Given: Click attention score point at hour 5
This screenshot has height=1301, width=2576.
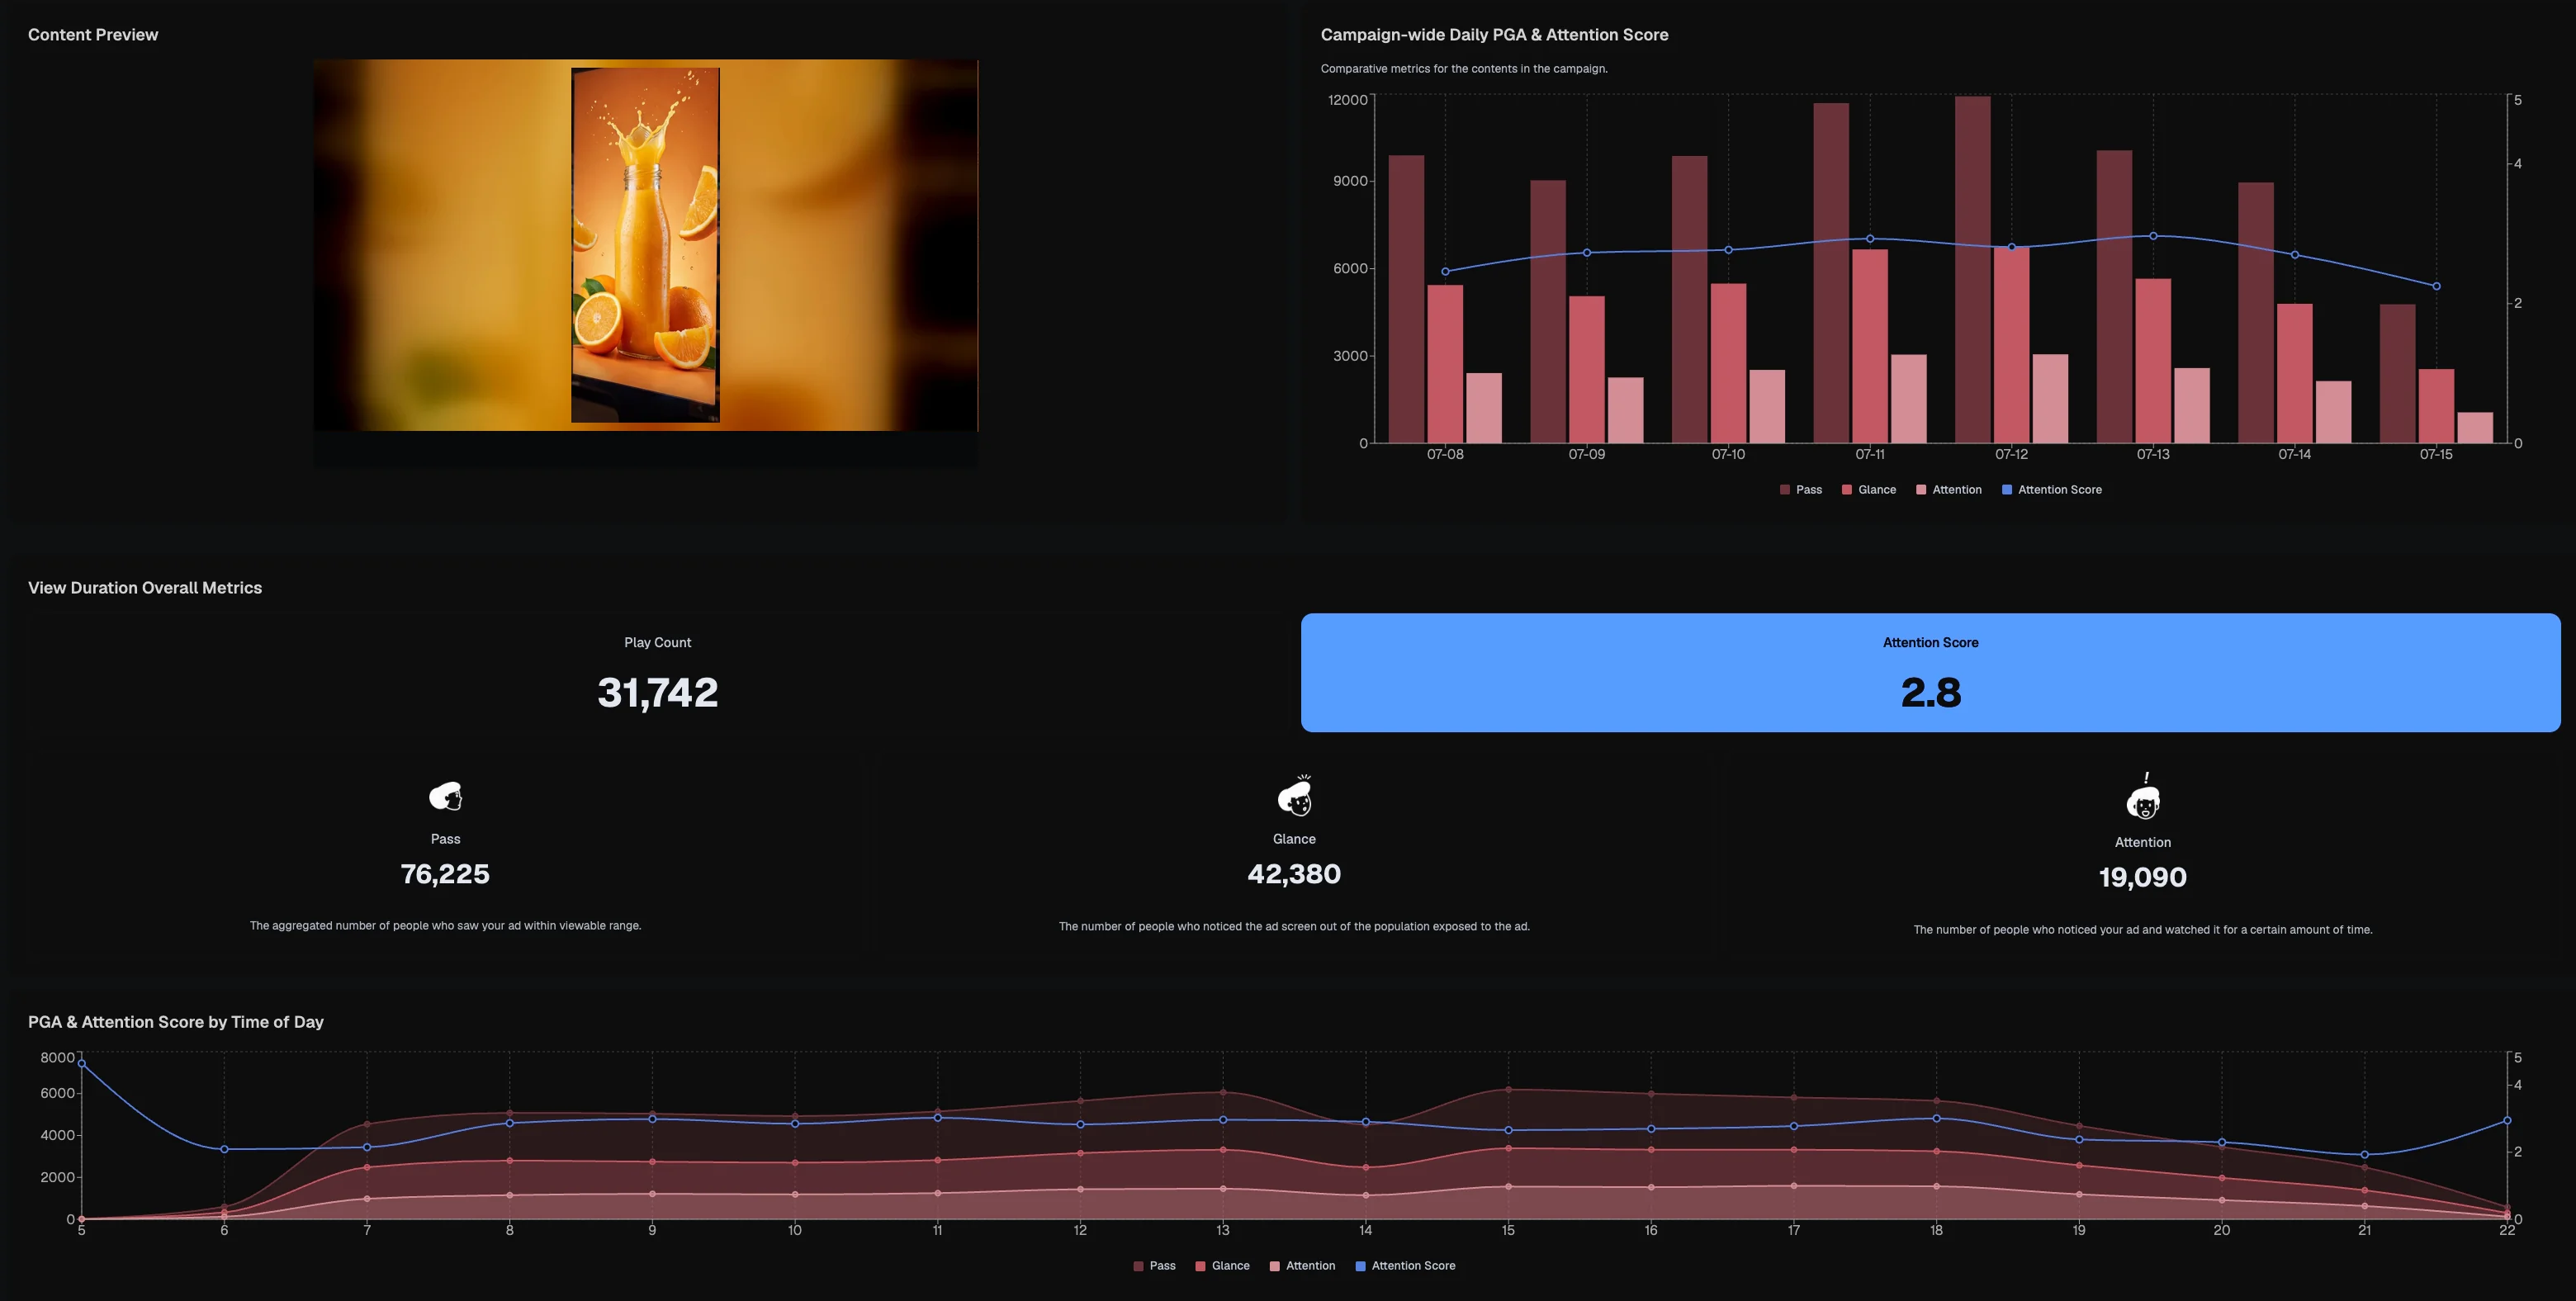Looking at the screenshot, I should [82, 1064].
